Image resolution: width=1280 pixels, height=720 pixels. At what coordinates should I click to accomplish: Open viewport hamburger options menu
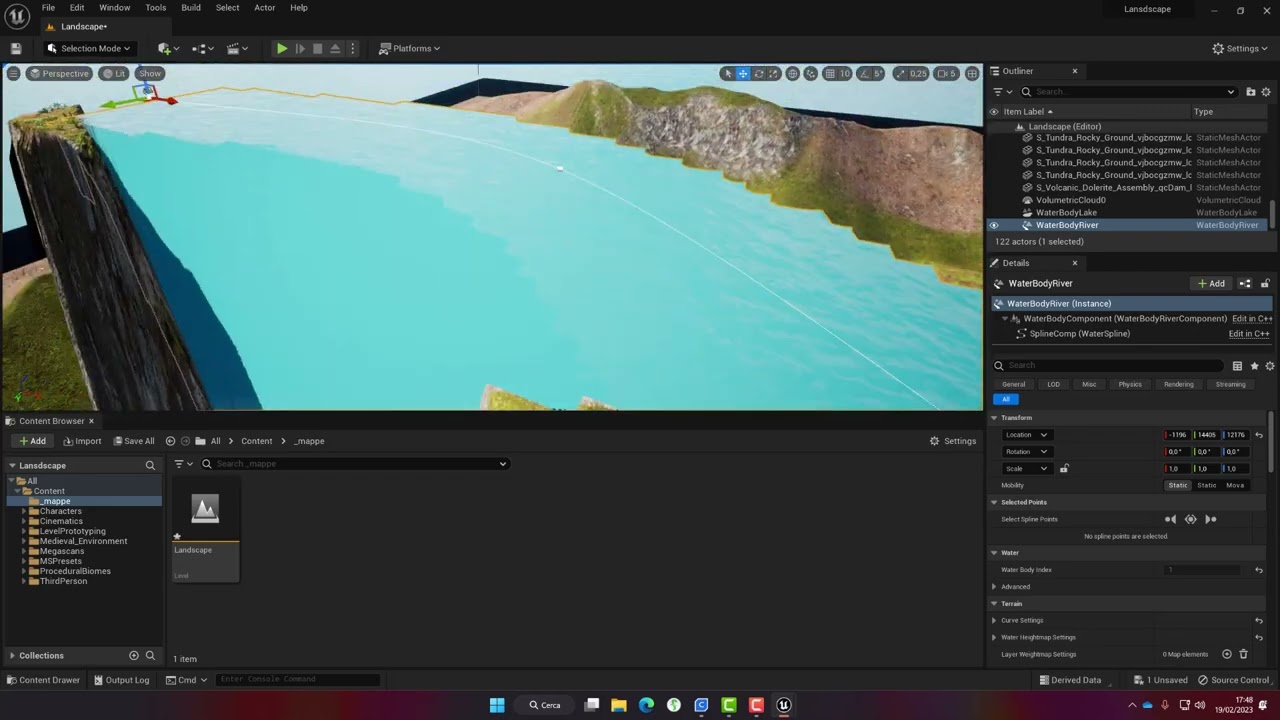click(13, 73)
